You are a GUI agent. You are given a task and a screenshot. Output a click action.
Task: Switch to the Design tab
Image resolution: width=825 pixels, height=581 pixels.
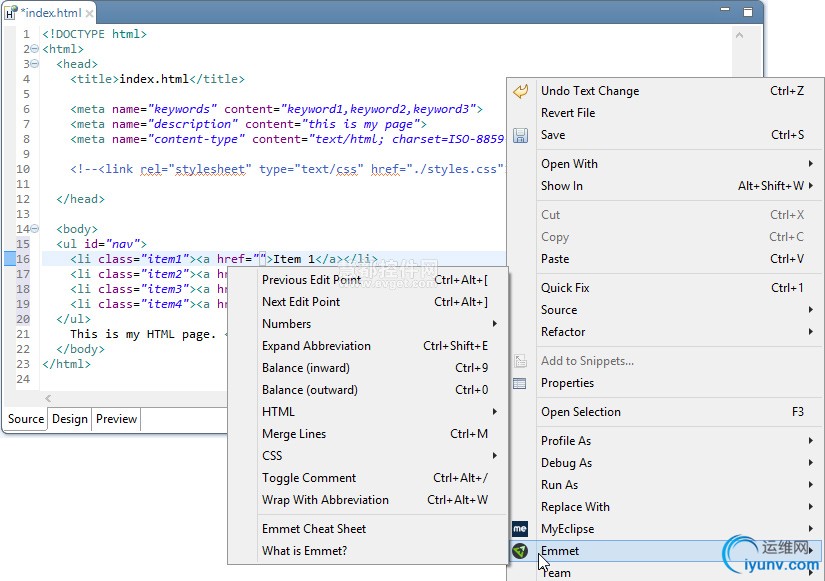[70, 419]
